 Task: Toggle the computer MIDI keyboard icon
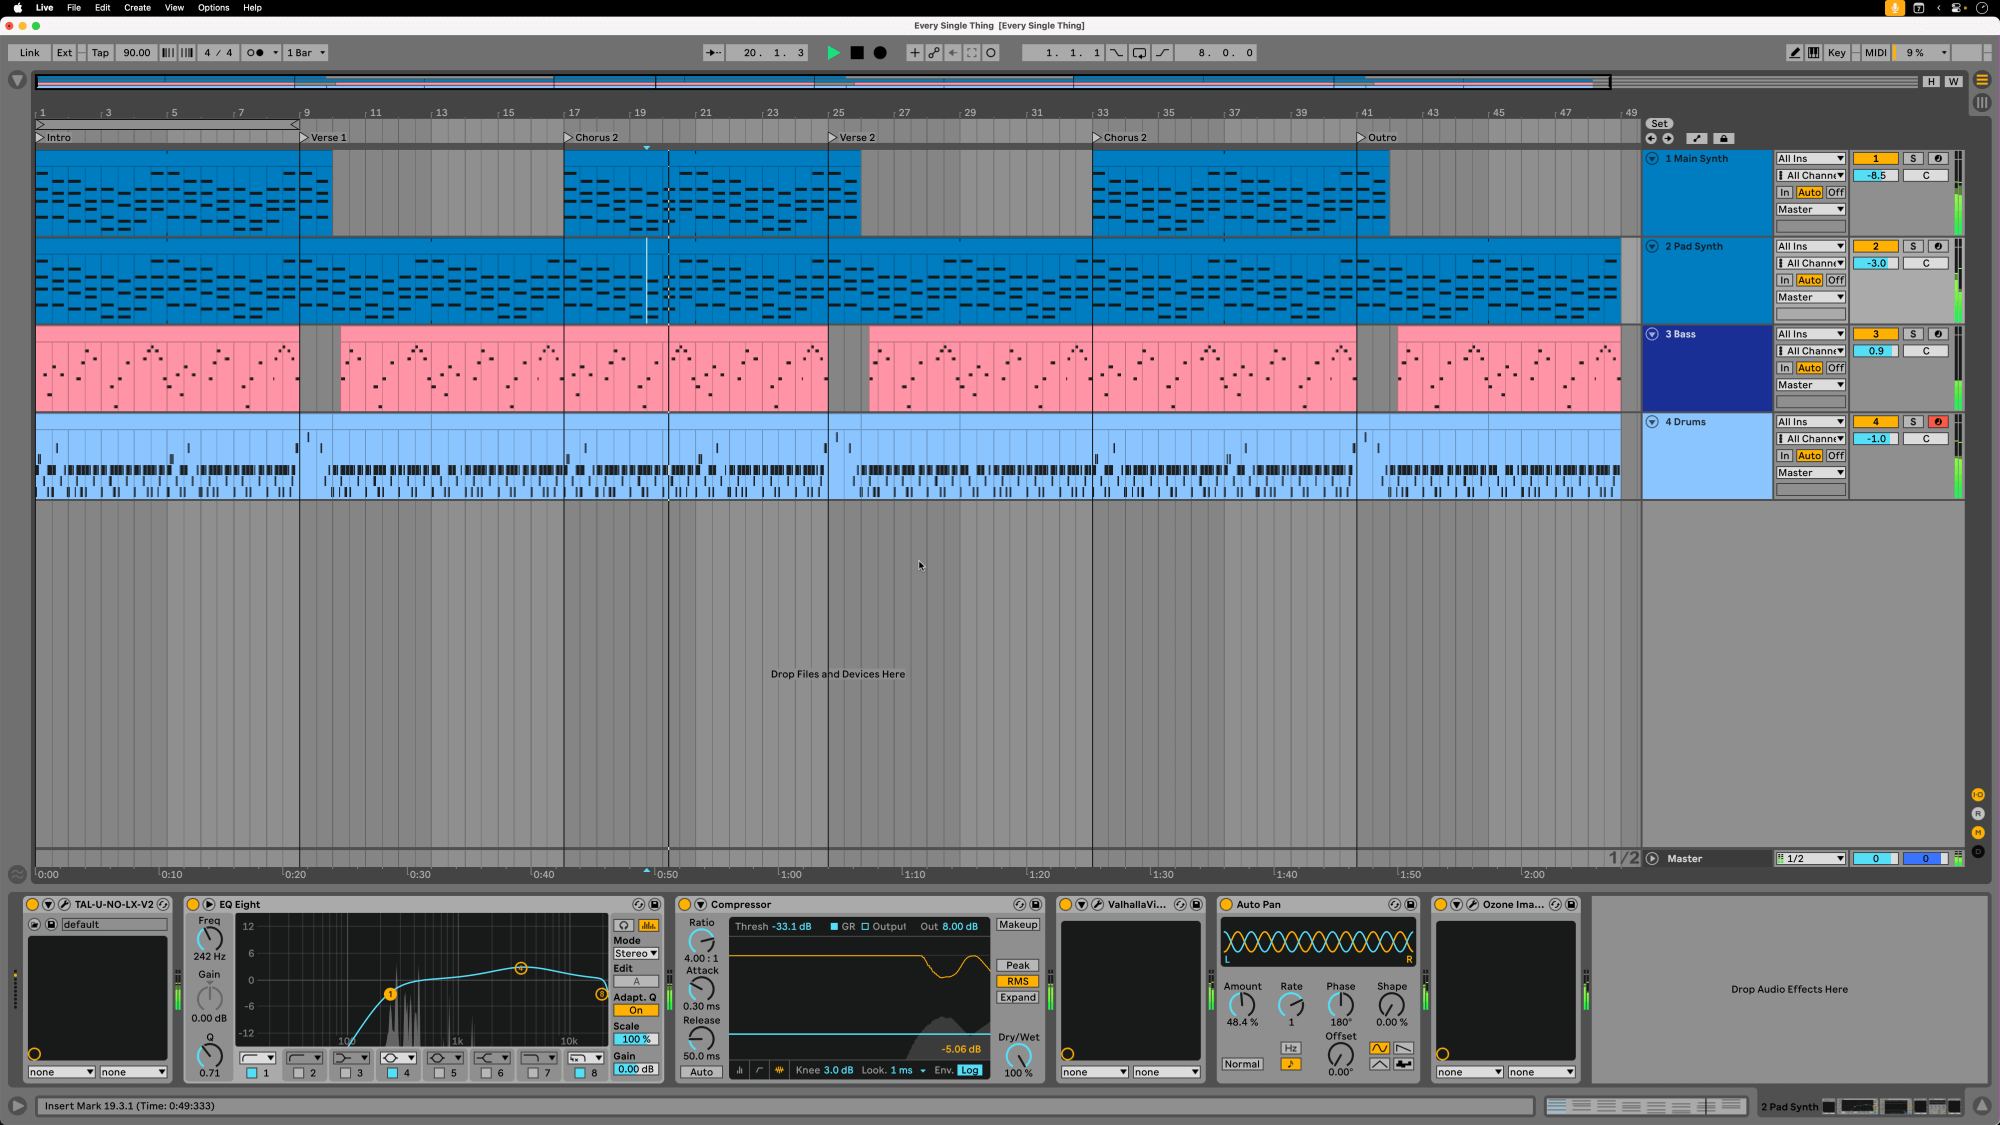tap(1814, 53)
